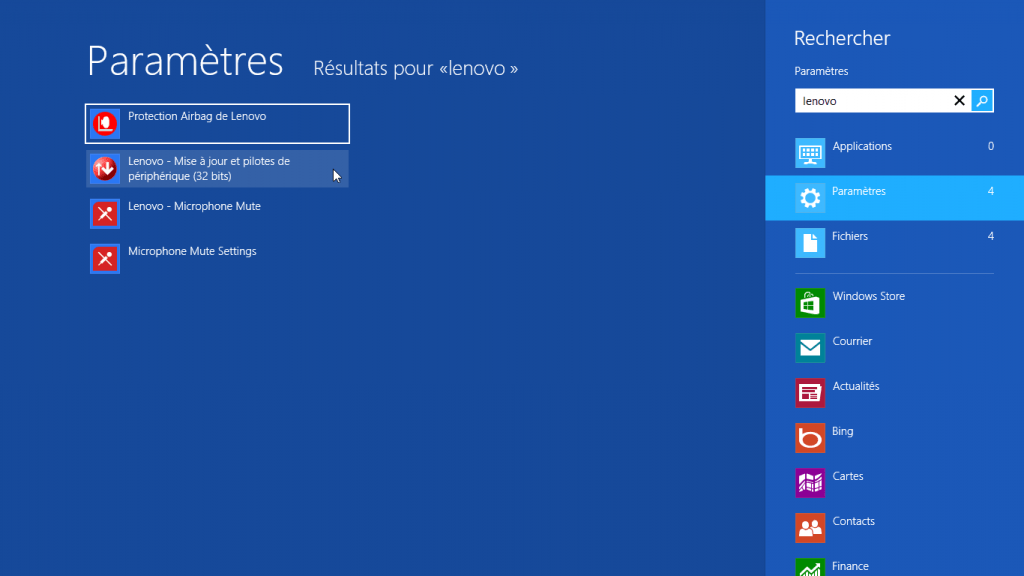
Task: Click the Lenovo - Microphone Mute icon
Action: coord(104,214)
